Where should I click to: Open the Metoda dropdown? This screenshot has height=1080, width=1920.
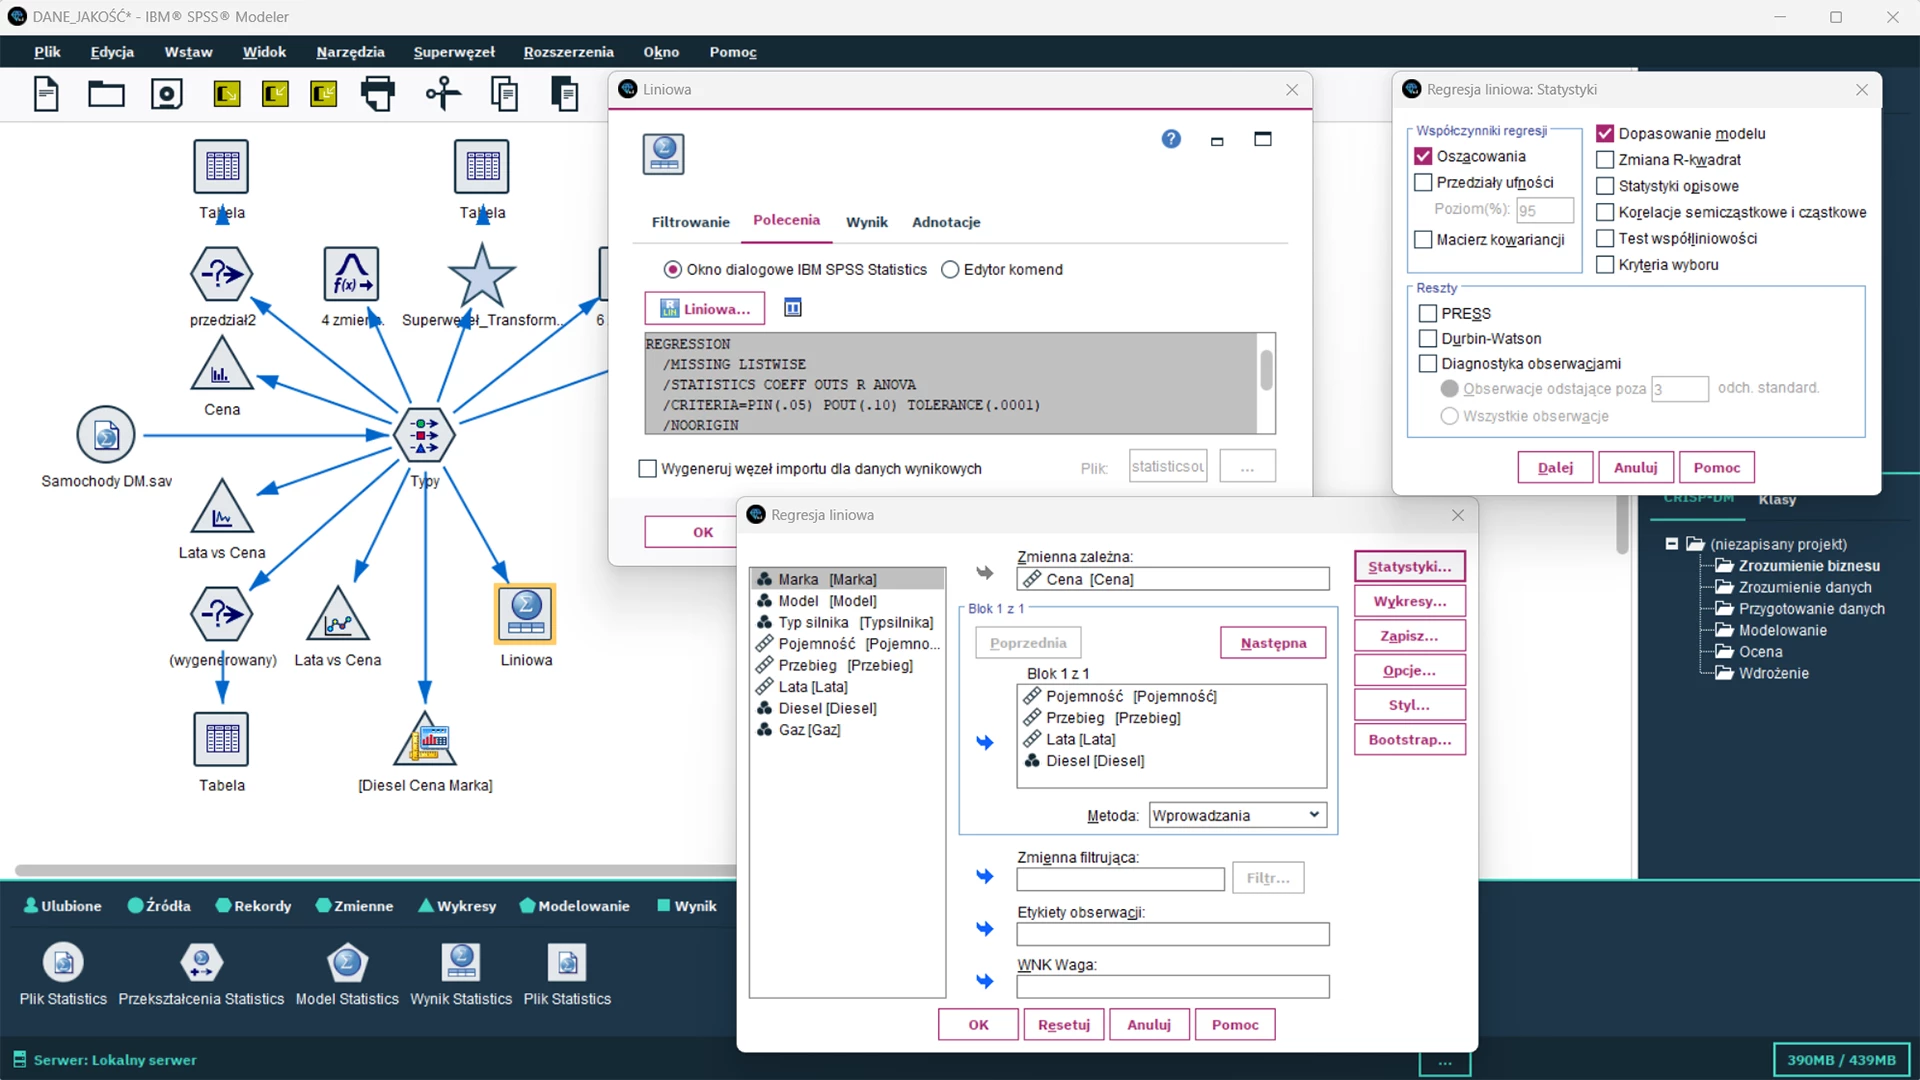(x=1238, y=815)
